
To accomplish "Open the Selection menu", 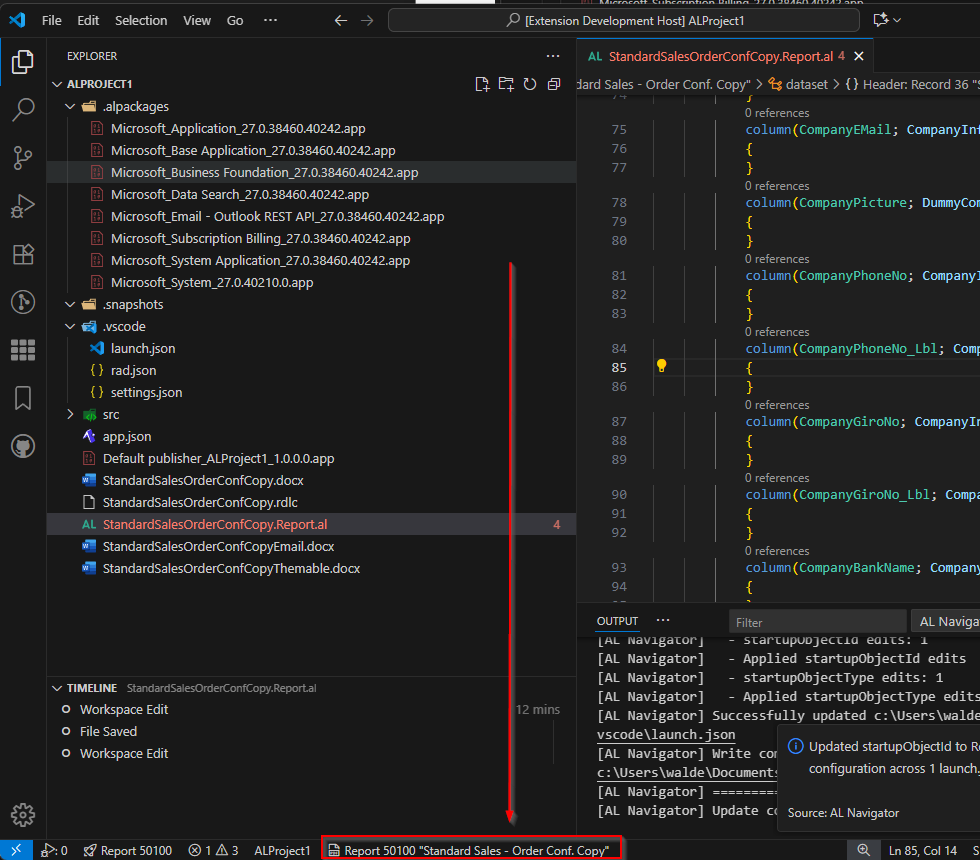I will pyautogui.click(x=141, y=20).
